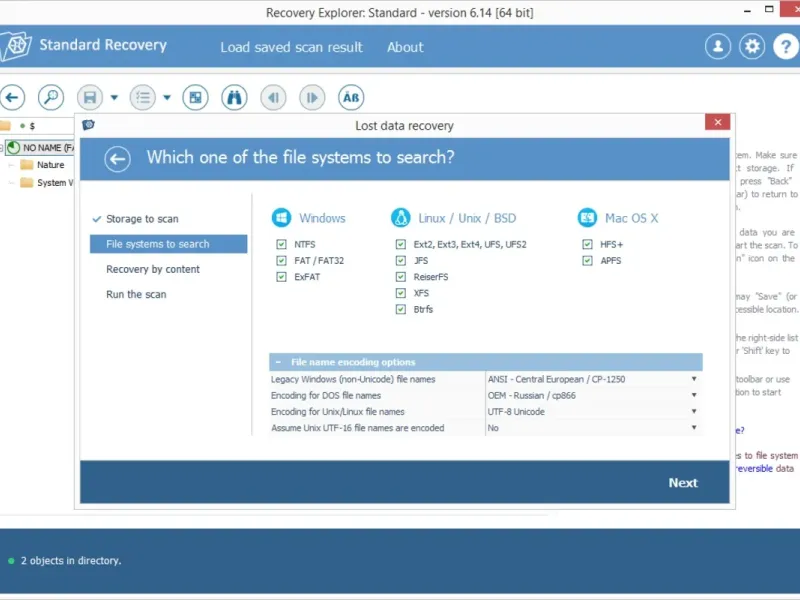Open the binoculars find tool
The height and width of the screenshot is (600, 800).
234,97
